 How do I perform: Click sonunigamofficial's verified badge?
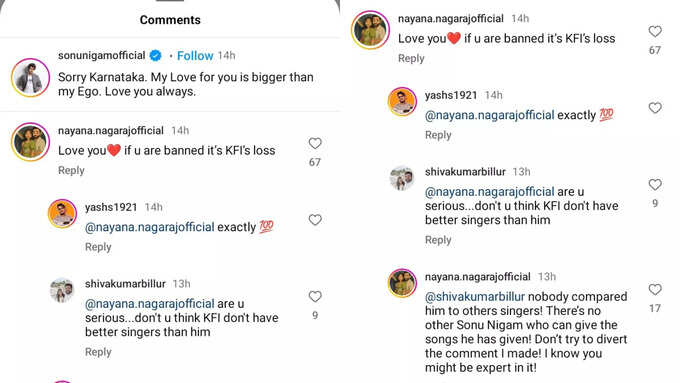click(155, 56)
